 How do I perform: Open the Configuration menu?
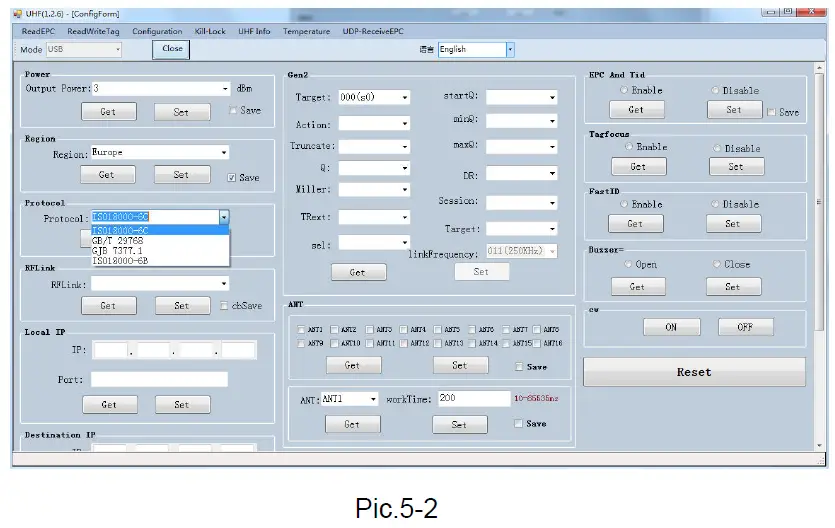tap(157, 31)
